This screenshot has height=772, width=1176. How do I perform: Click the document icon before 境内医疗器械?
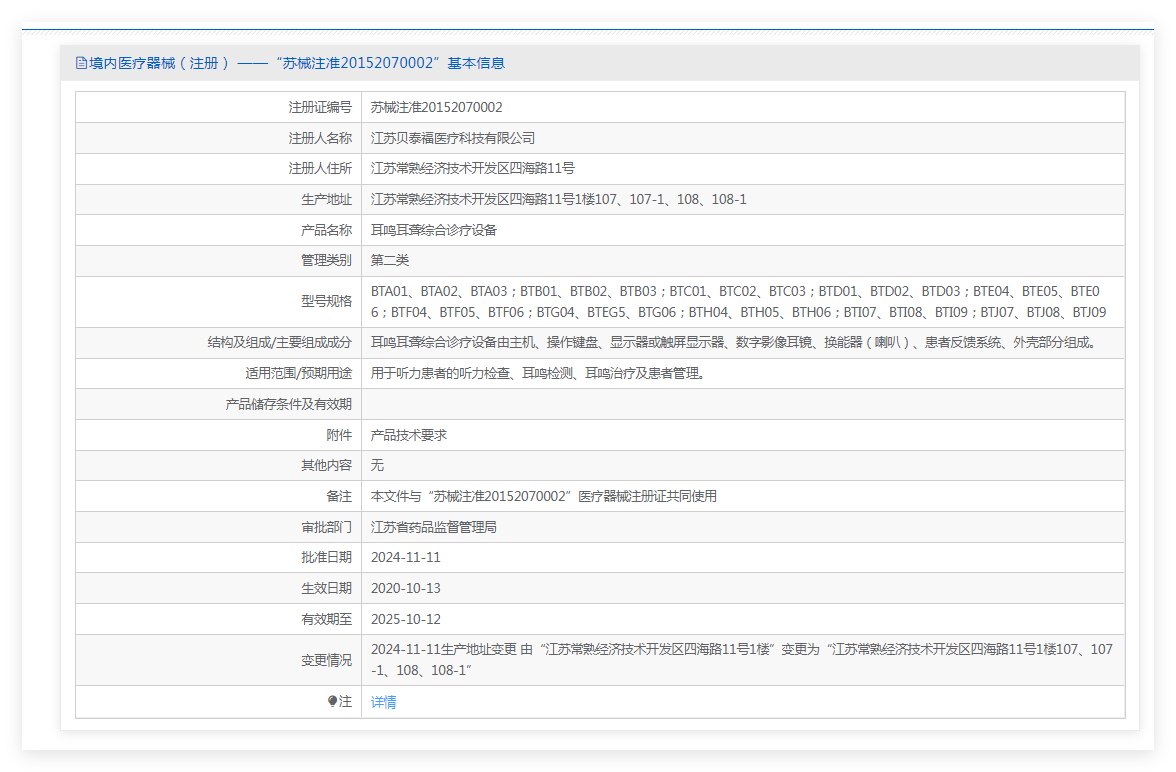coord(81,63)
